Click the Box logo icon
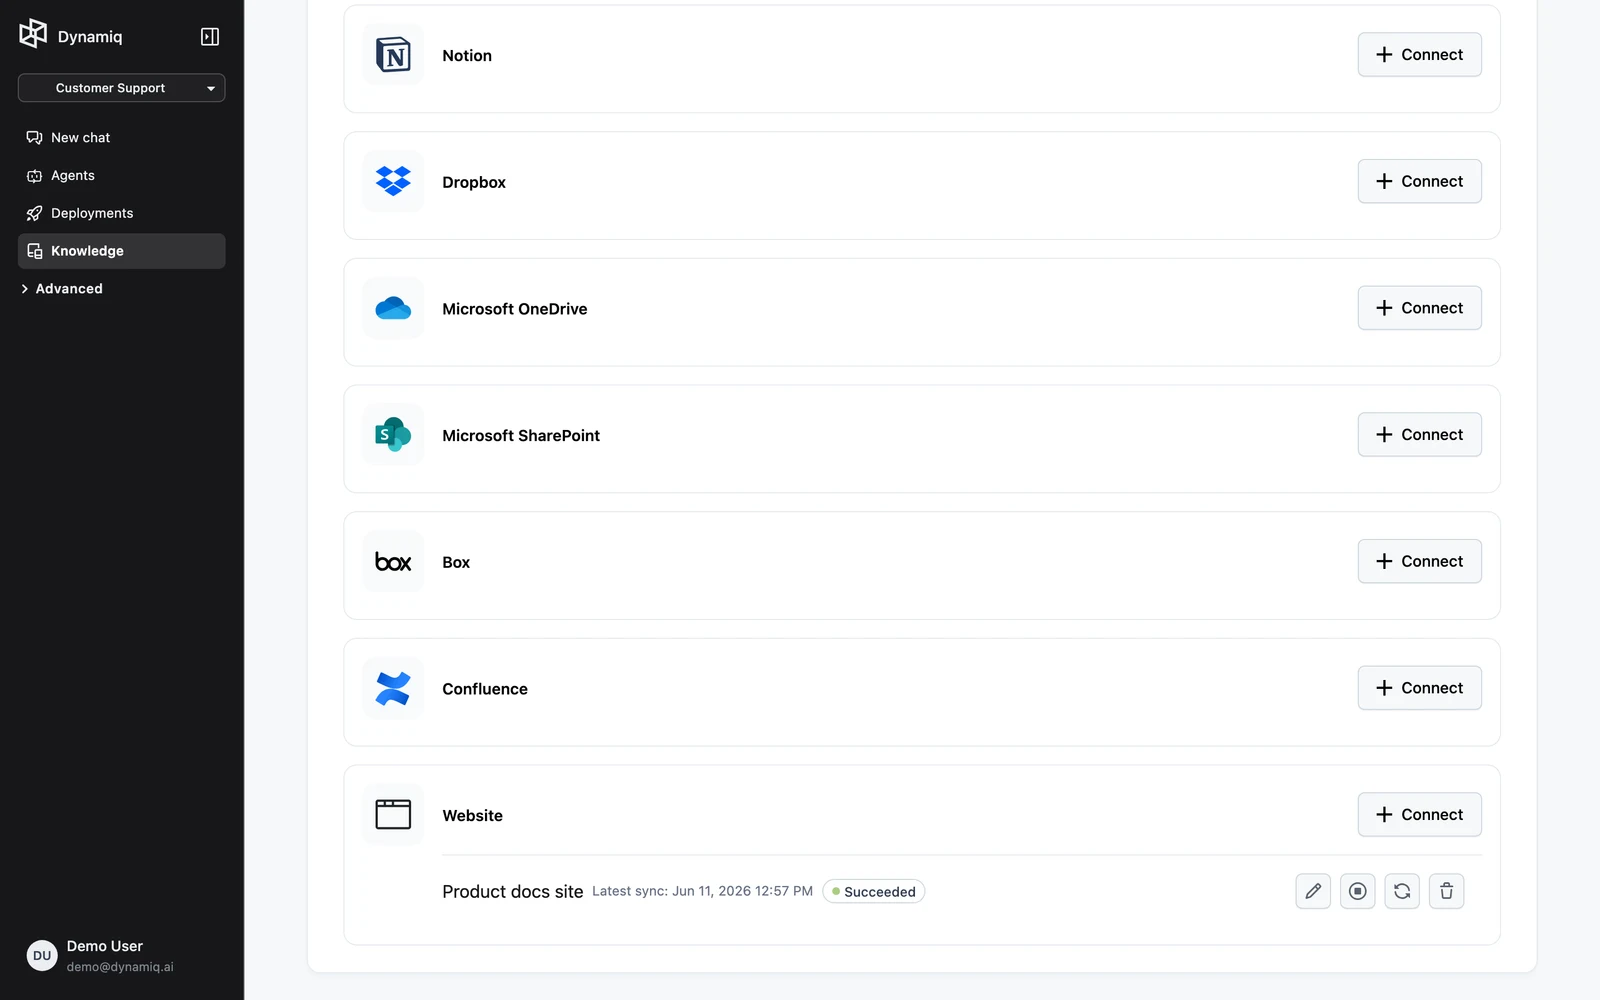 tap(393, 562)
